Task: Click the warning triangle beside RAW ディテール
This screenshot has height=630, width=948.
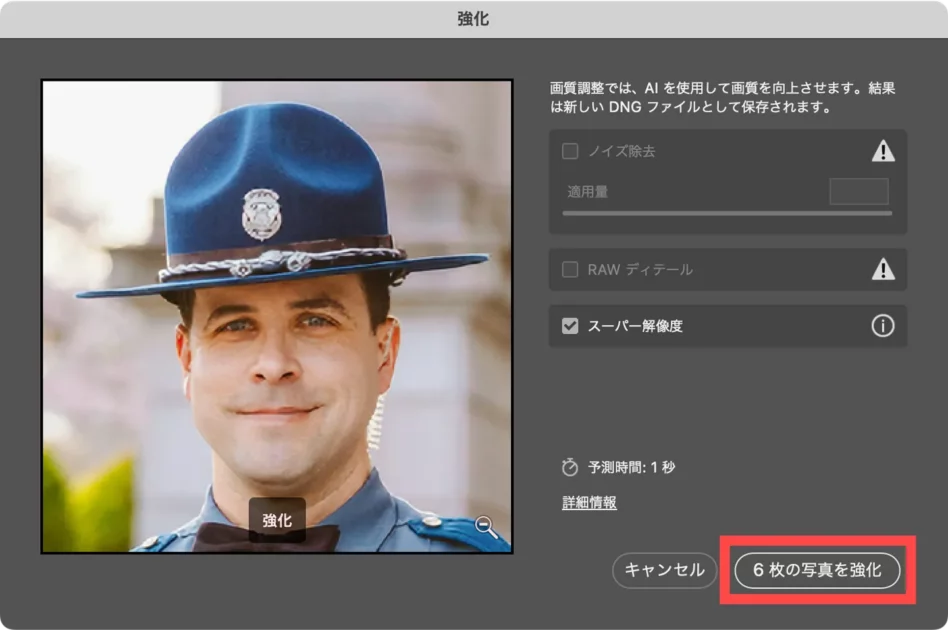Action: tap(882, 269)
